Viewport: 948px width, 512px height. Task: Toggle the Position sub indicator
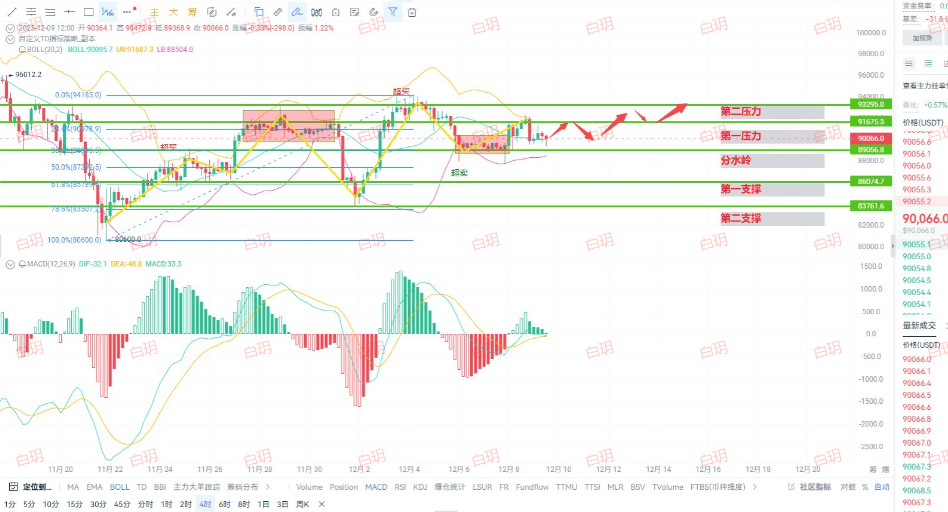(343, 487)
